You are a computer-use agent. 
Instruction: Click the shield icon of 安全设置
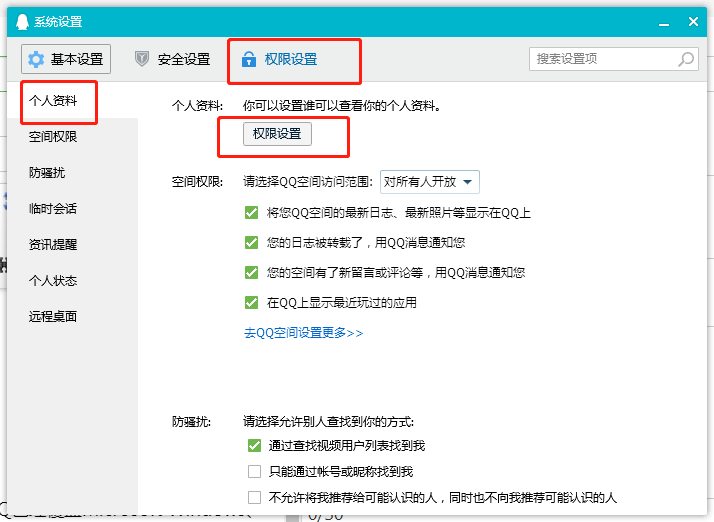[142, 59]
